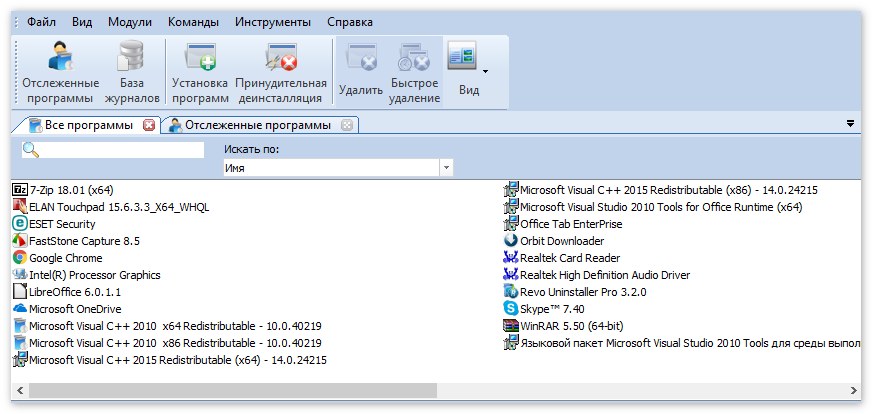Select Visual Studio 2010 Tools Office Runtime icon

tap(511, 207)
